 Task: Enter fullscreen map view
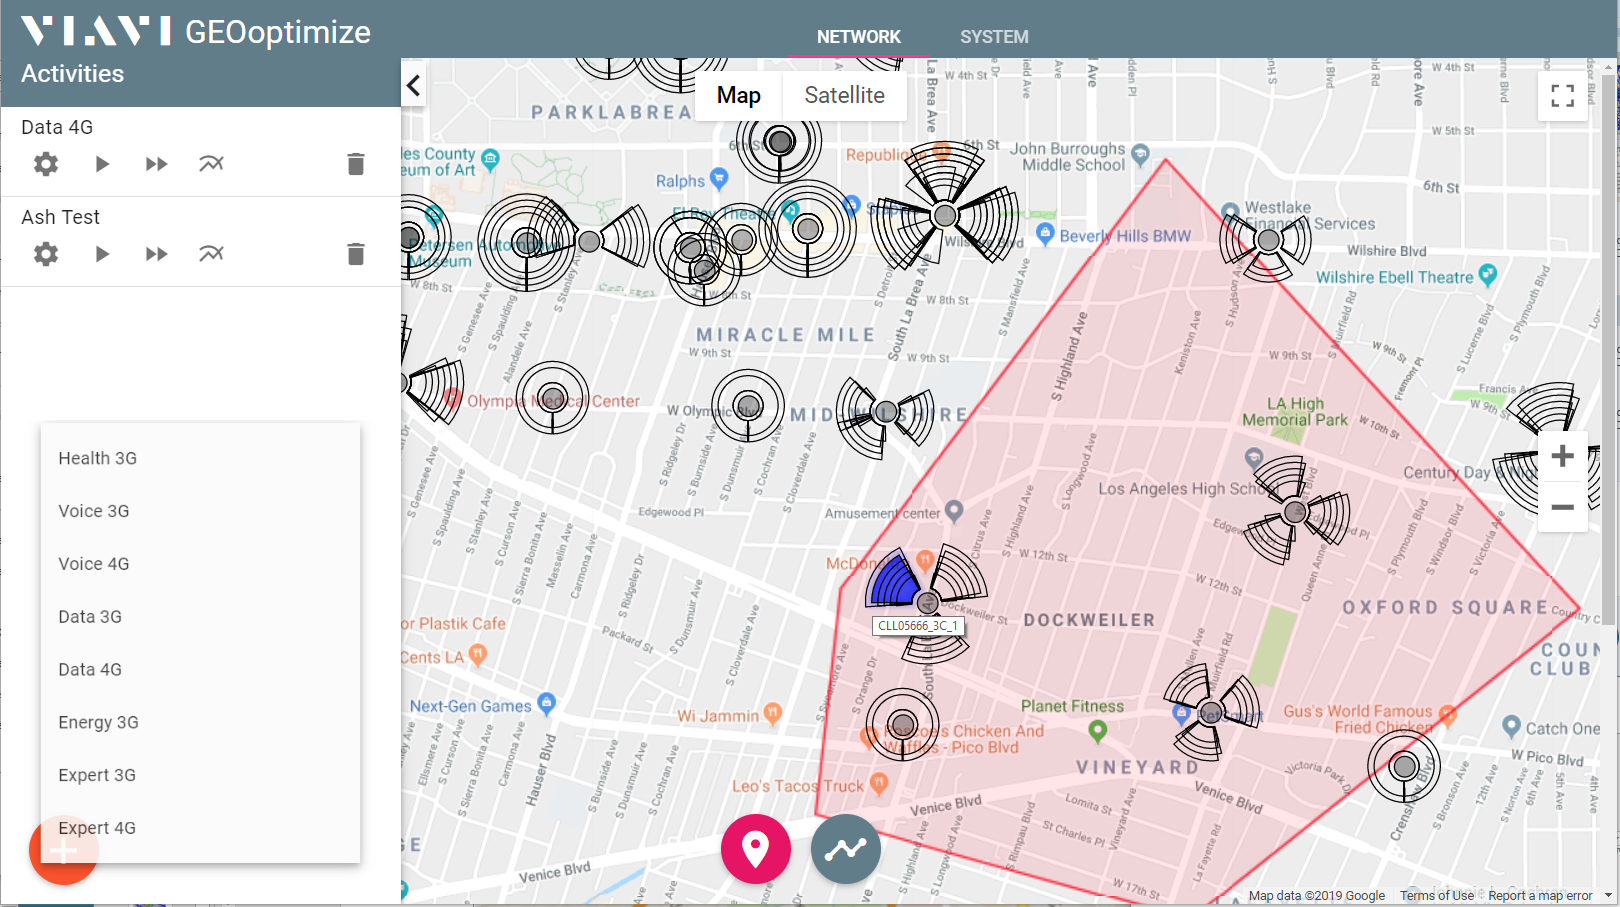pyautogui.click(x=1563, y=96)
